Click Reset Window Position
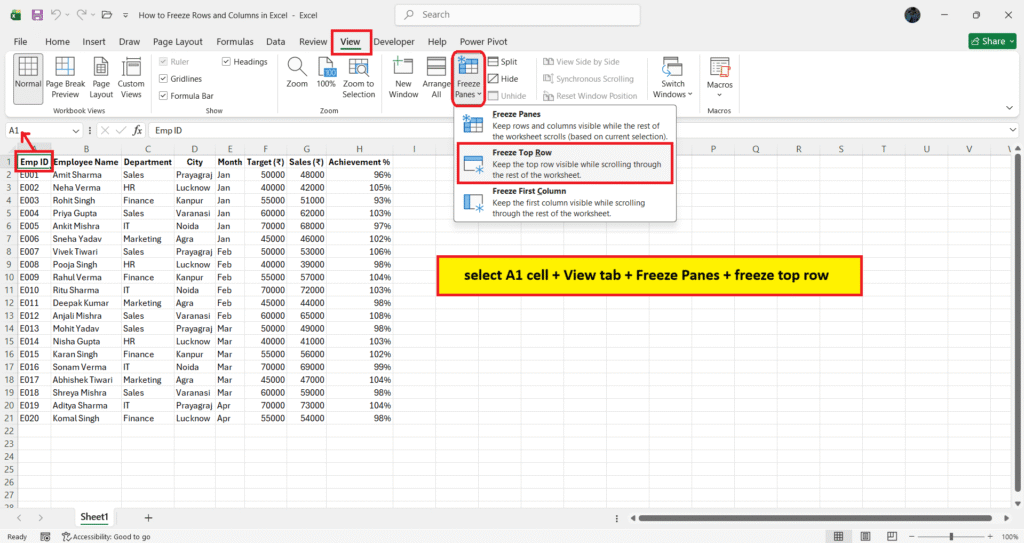This screenshot has width=1024, height=543. point(590,95)
